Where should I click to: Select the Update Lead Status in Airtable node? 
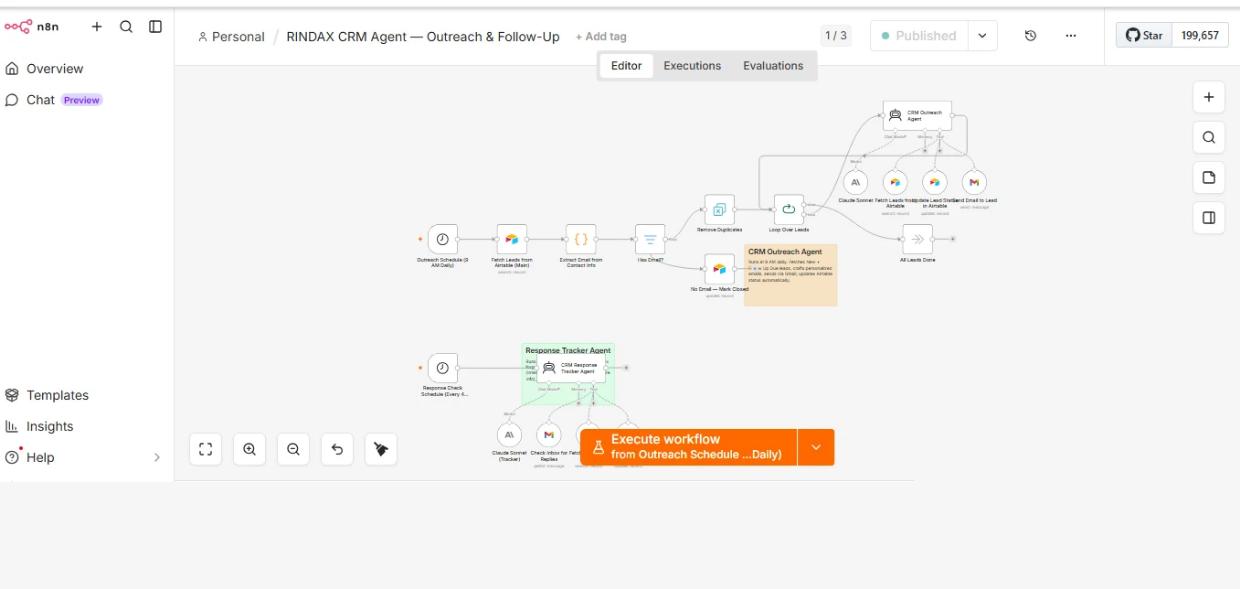tap(934, 182)
